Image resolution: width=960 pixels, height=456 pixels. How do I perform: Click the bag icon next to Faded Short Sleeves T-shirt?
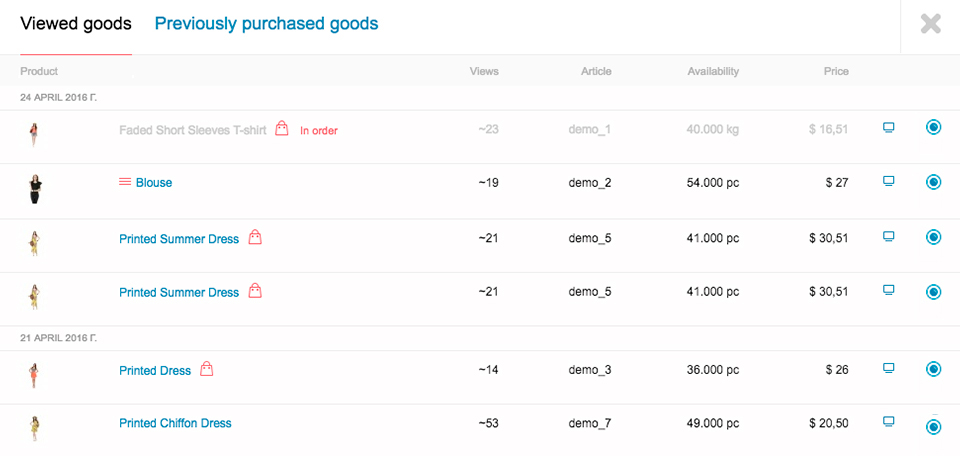click(x=282, y=129)
